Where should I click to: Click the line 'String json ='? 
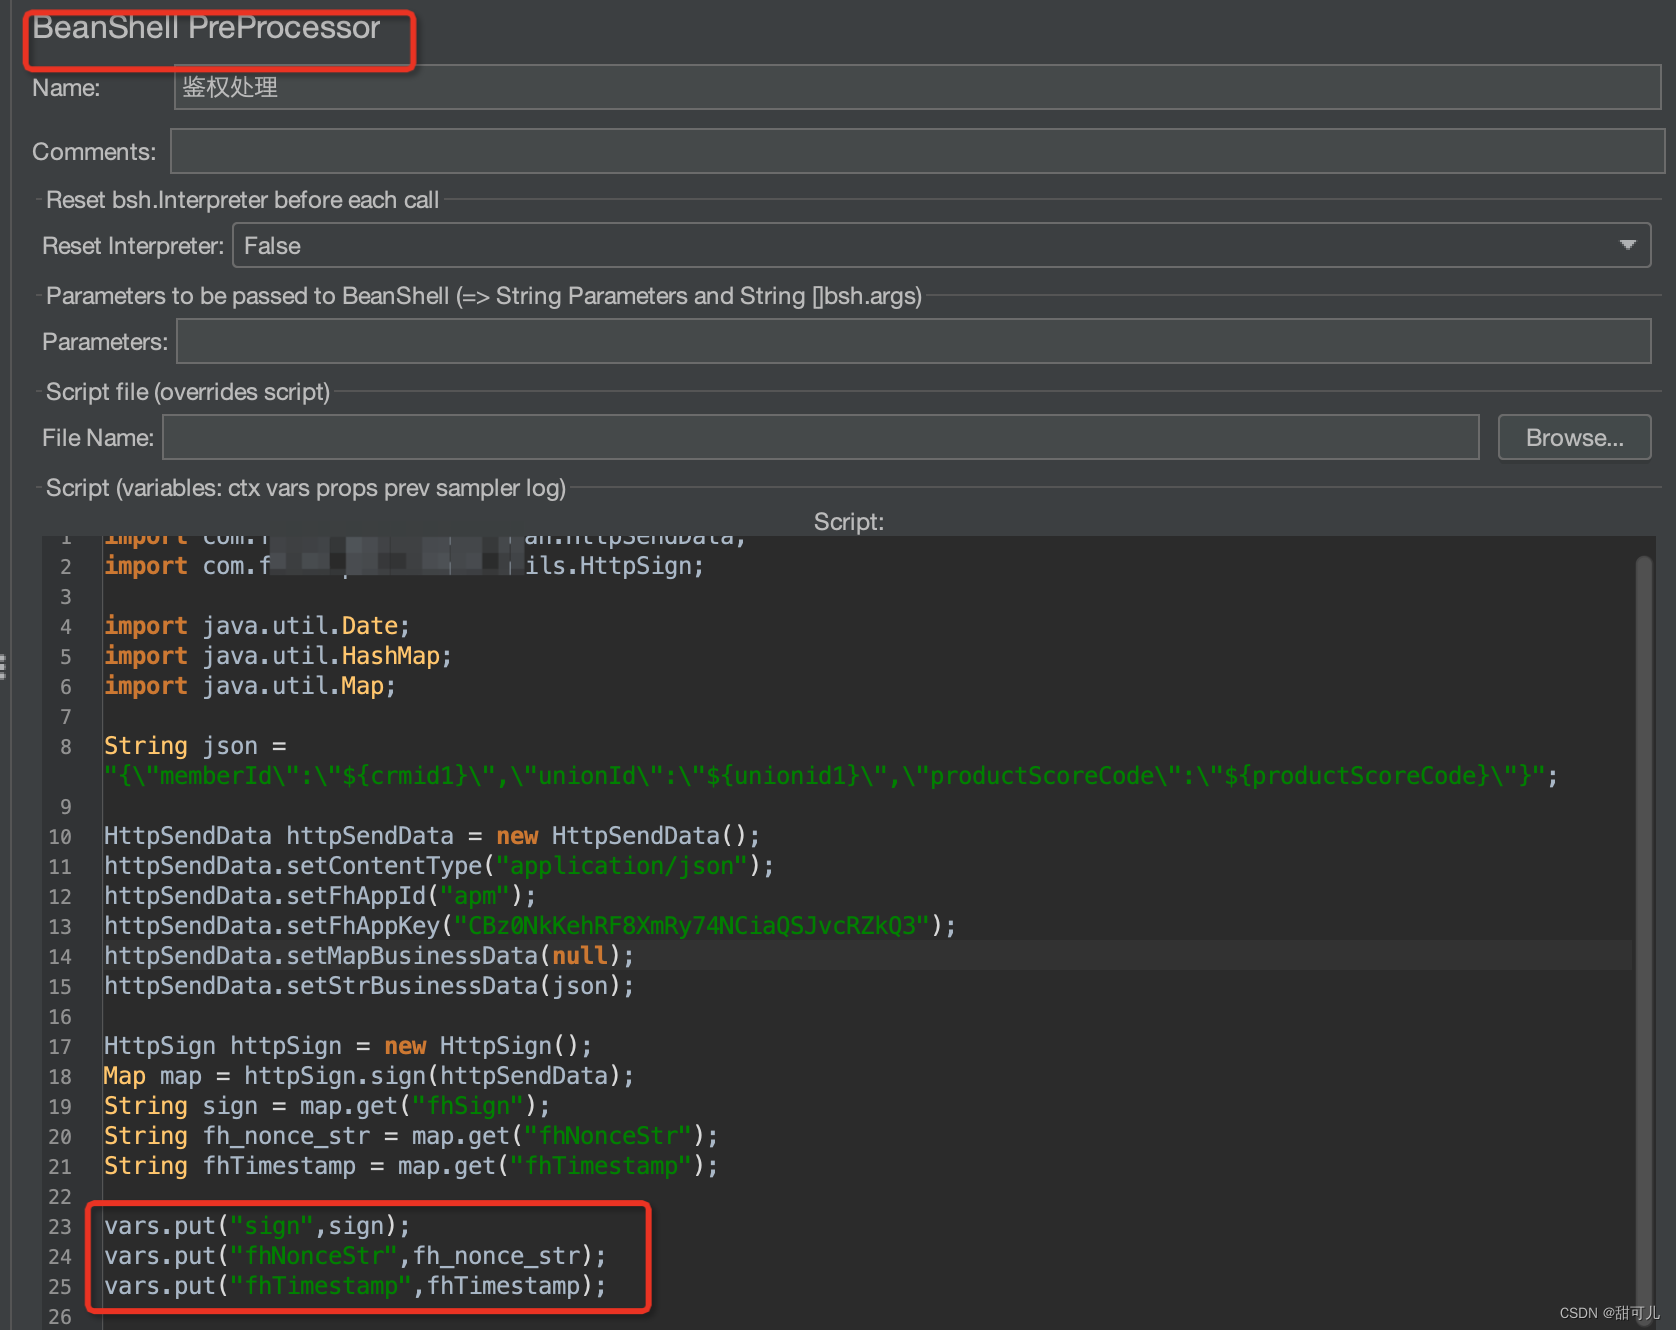pyautogui.click(x=195, y=746)
